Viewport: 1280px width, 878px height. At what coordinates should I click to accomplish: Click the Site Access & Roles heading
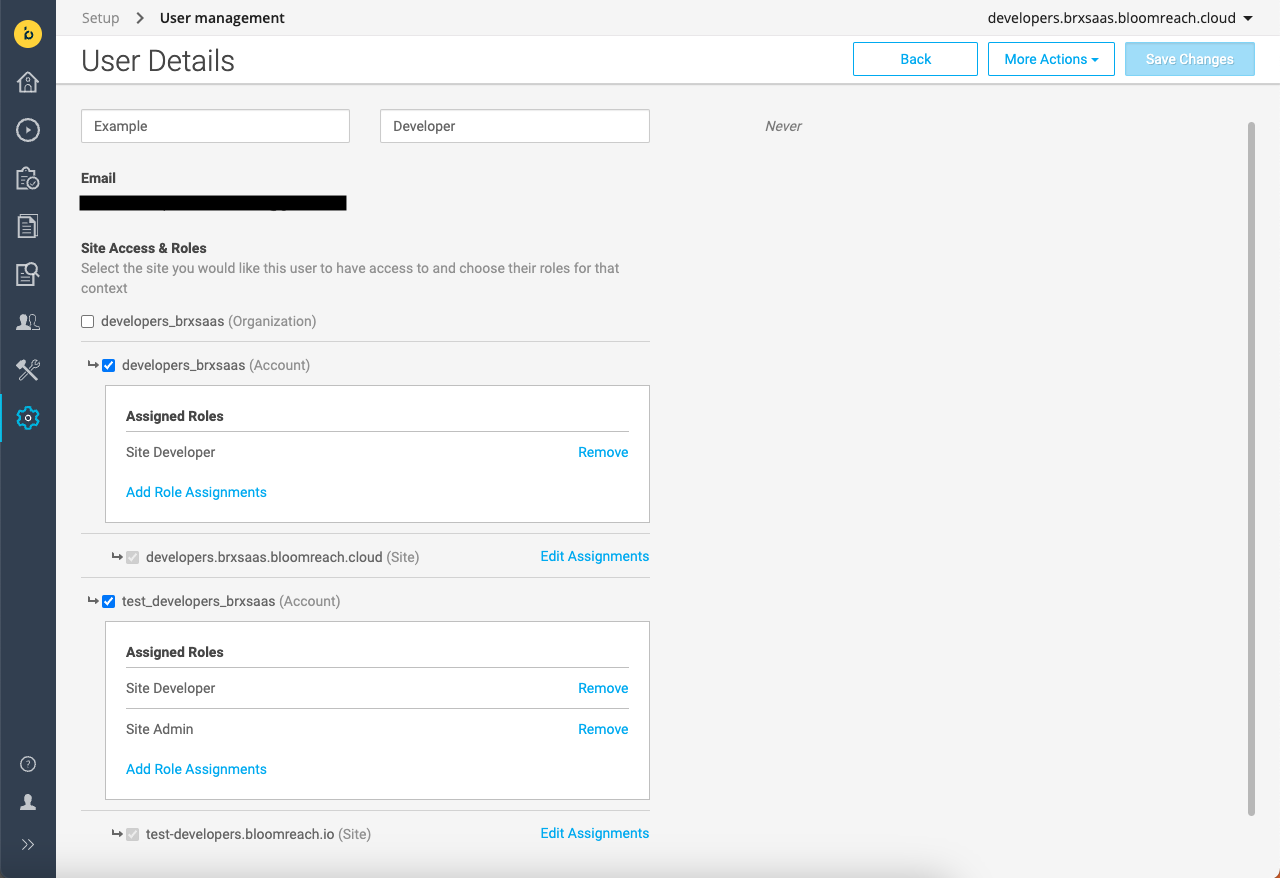144,248
